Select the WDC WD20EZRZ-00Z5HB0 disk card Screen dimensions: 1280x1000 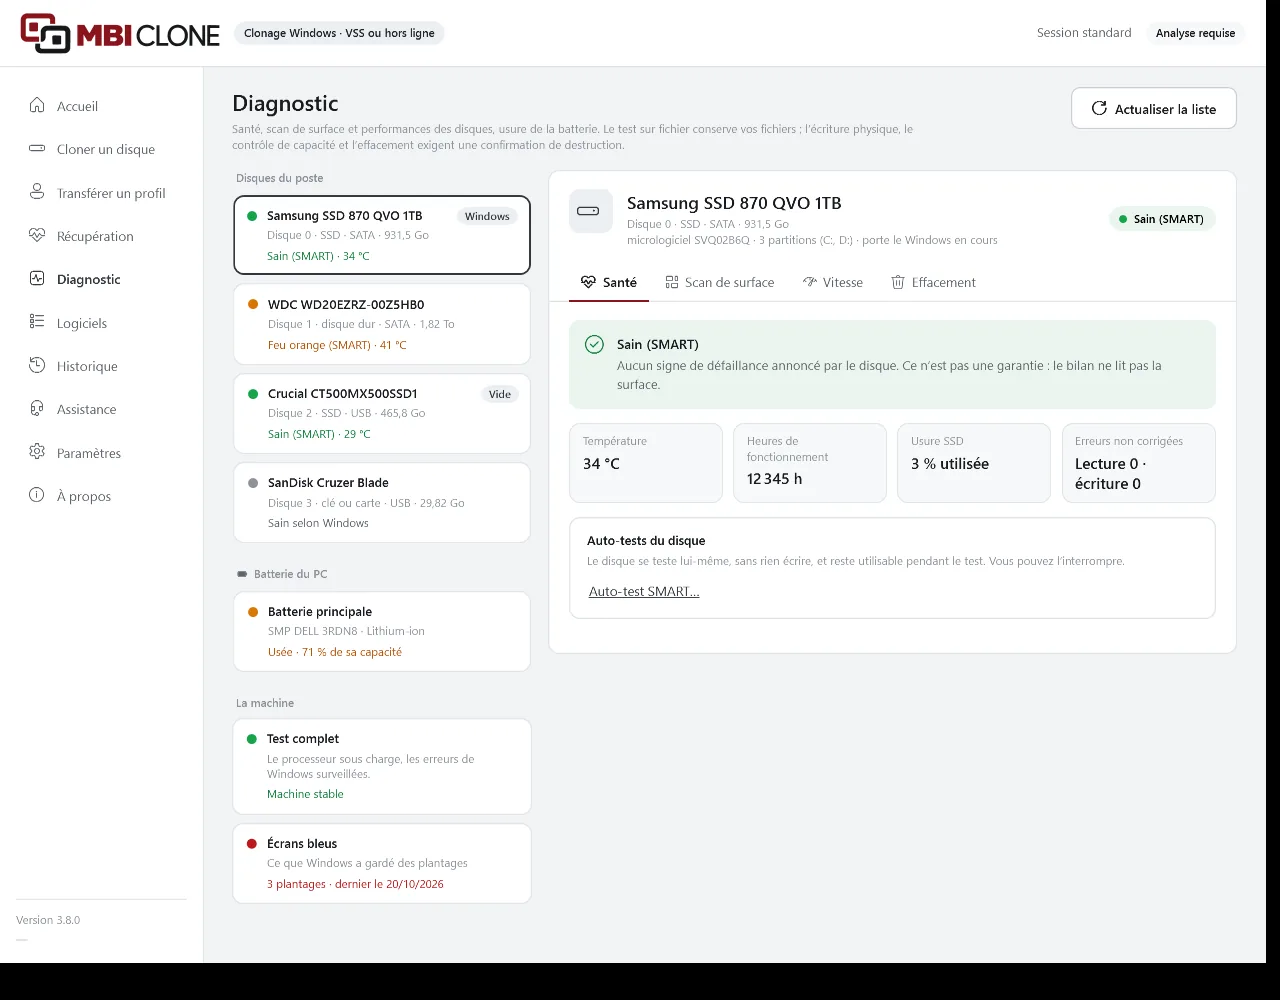pos(382,324)
